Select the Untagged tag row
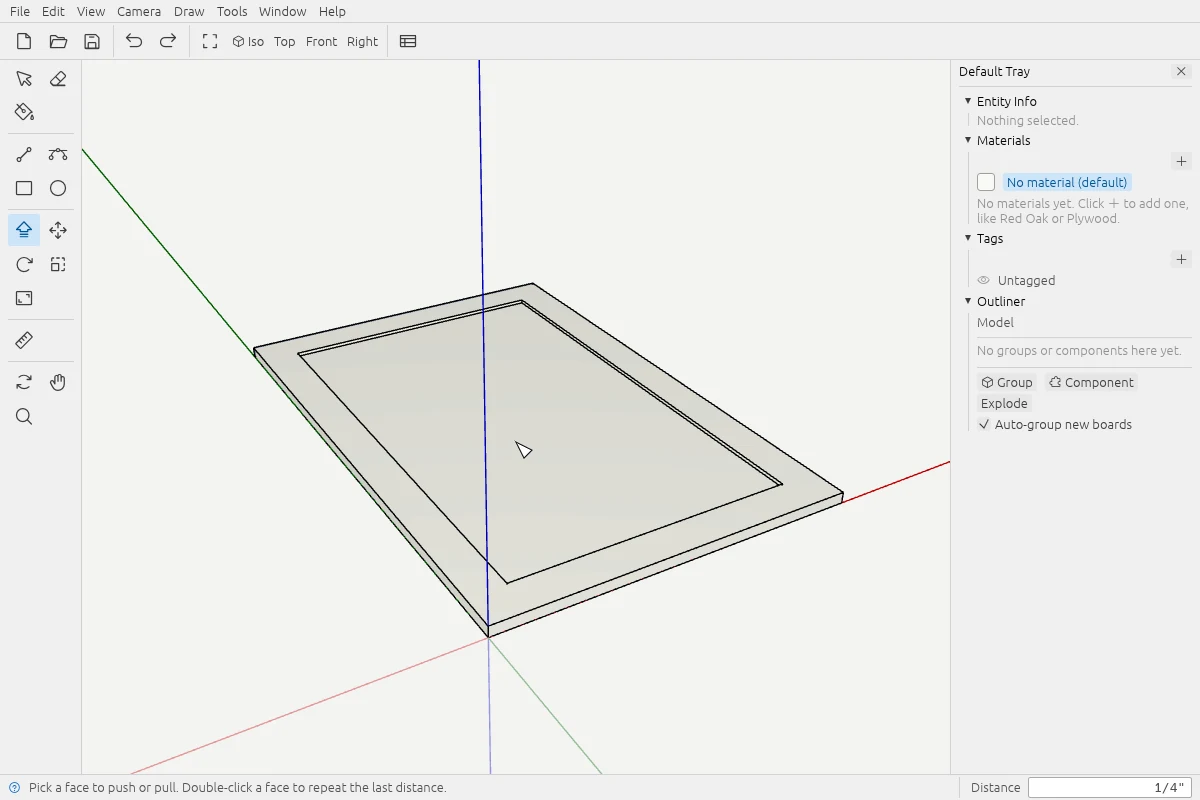 (1084, 281)
